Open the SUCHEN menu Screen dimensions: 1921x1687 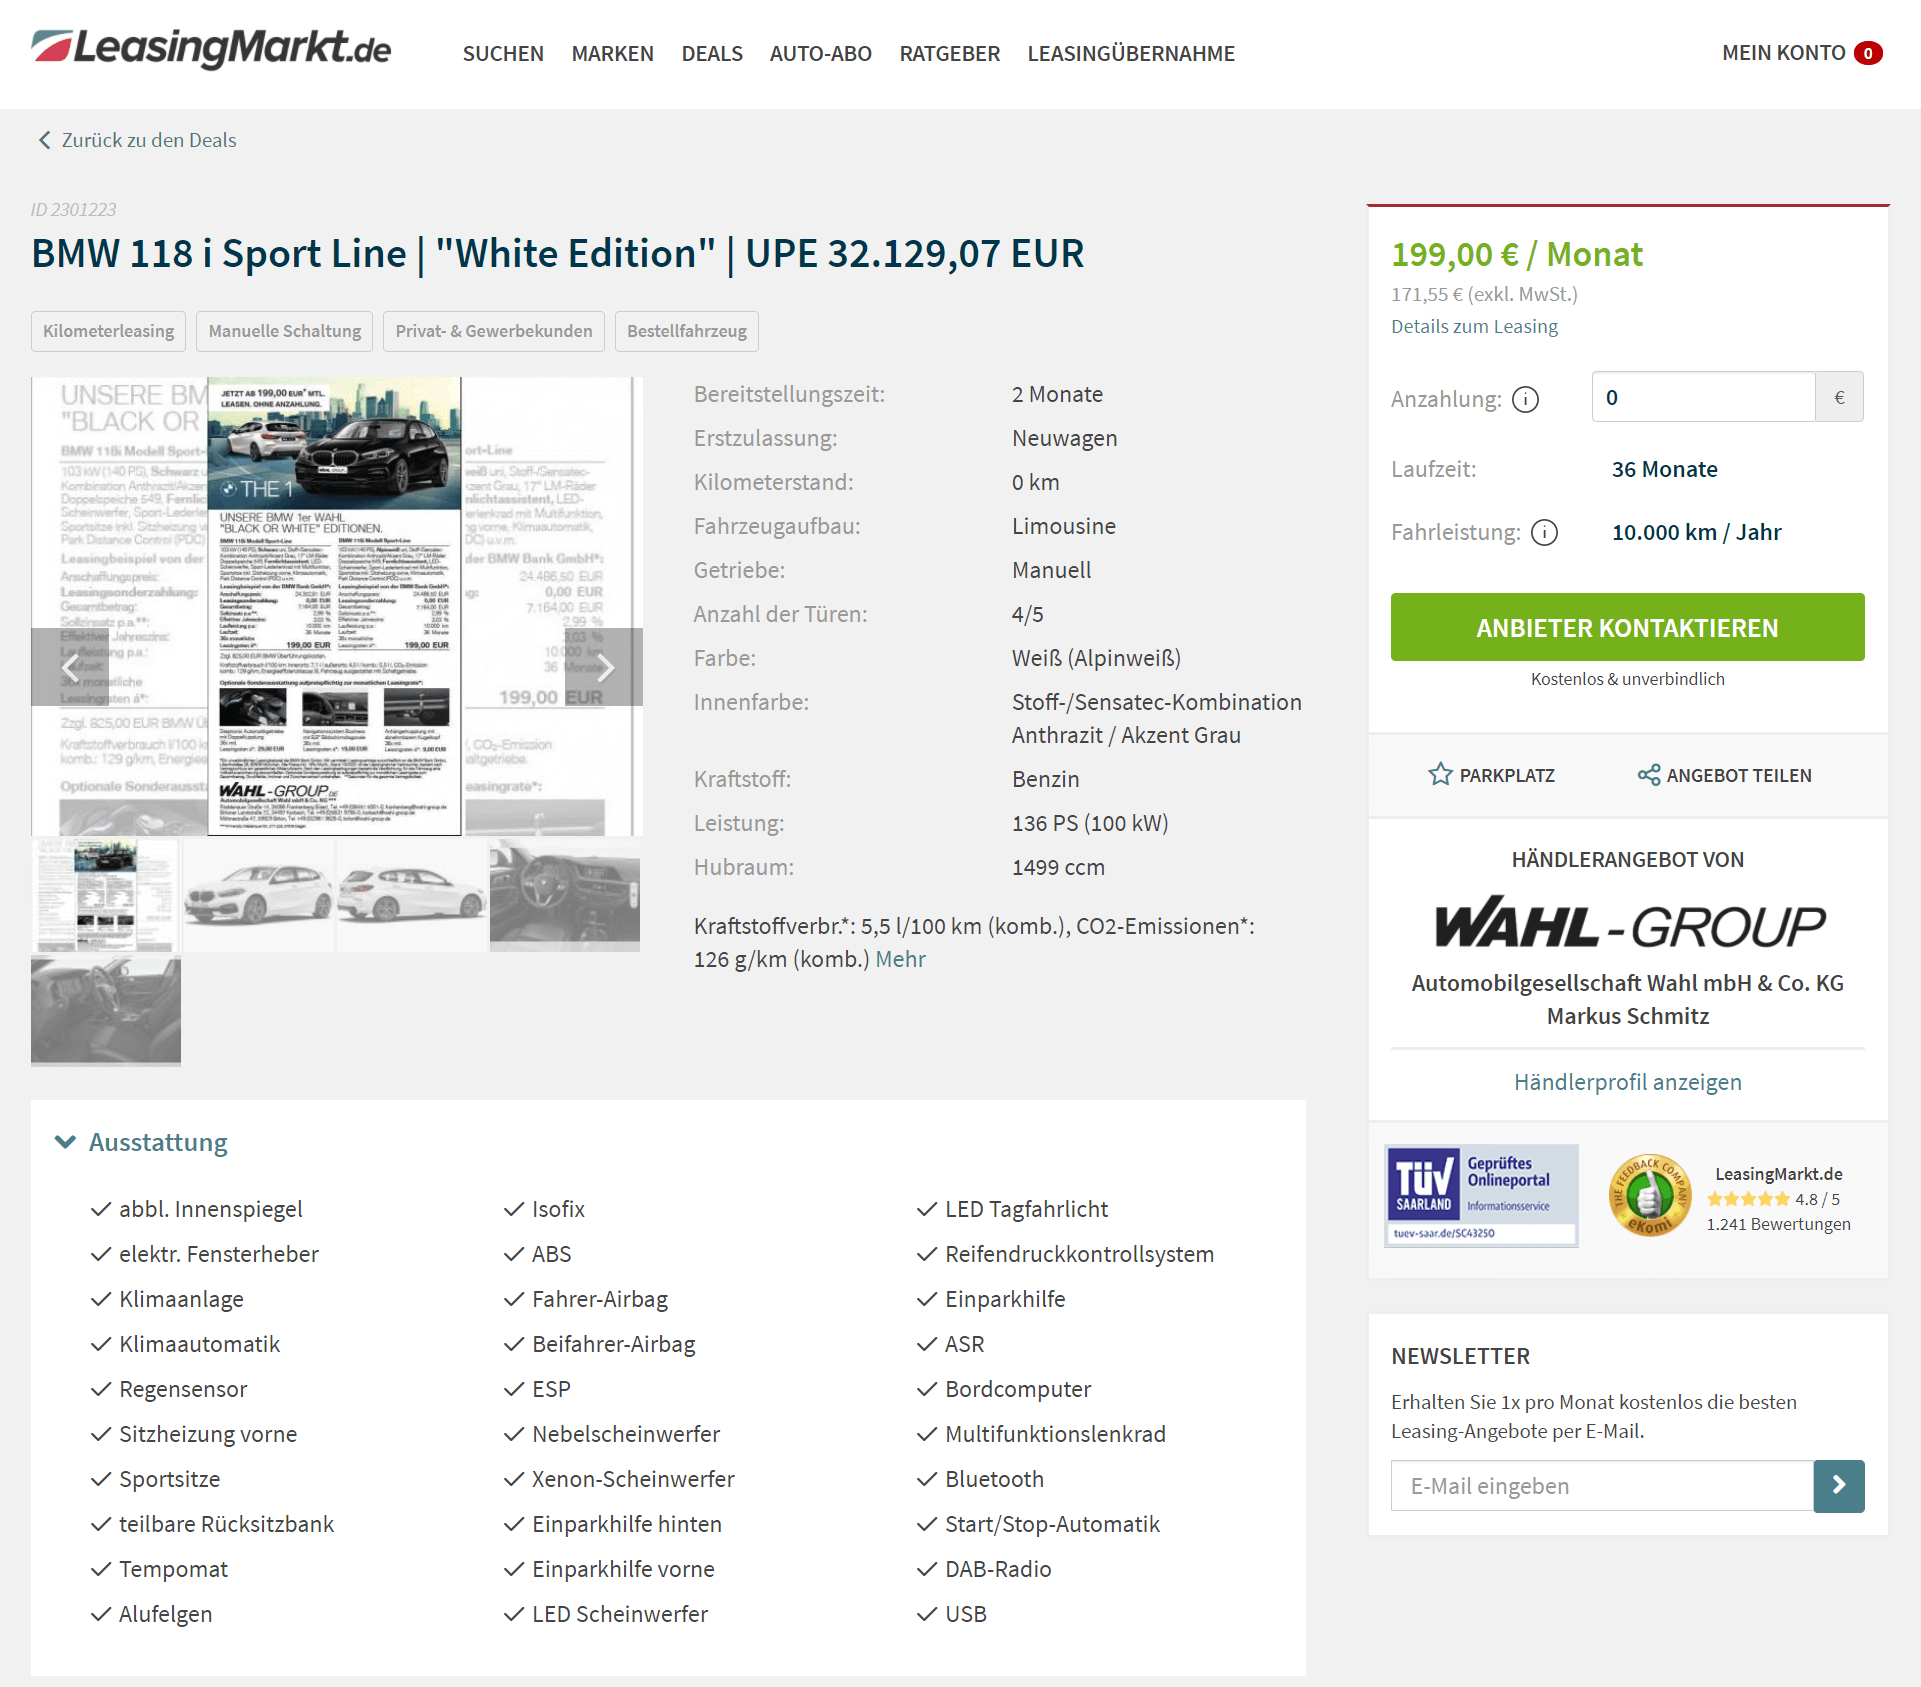point(503,54)
